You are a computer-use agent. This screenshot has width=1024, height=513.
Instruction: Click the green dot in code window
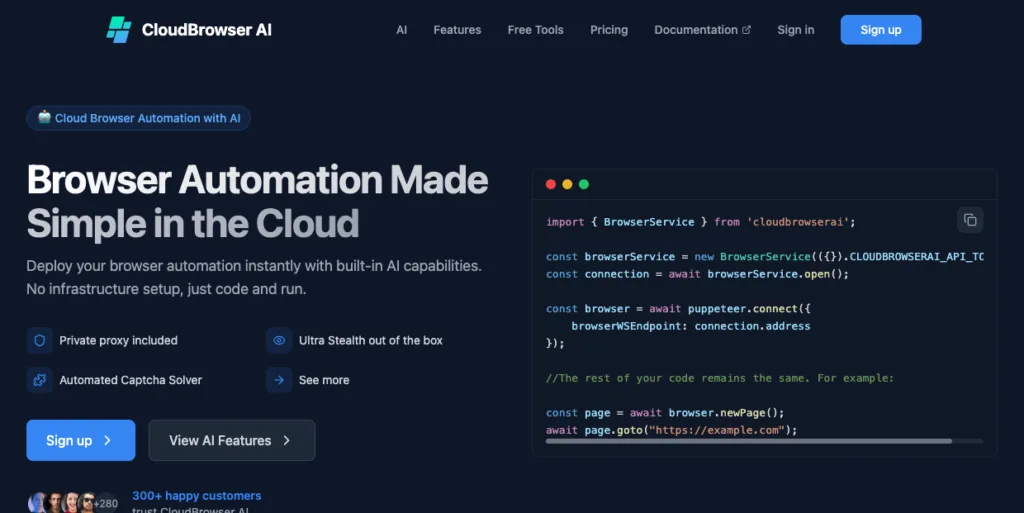pyautogui.click(x=584, y=184)
